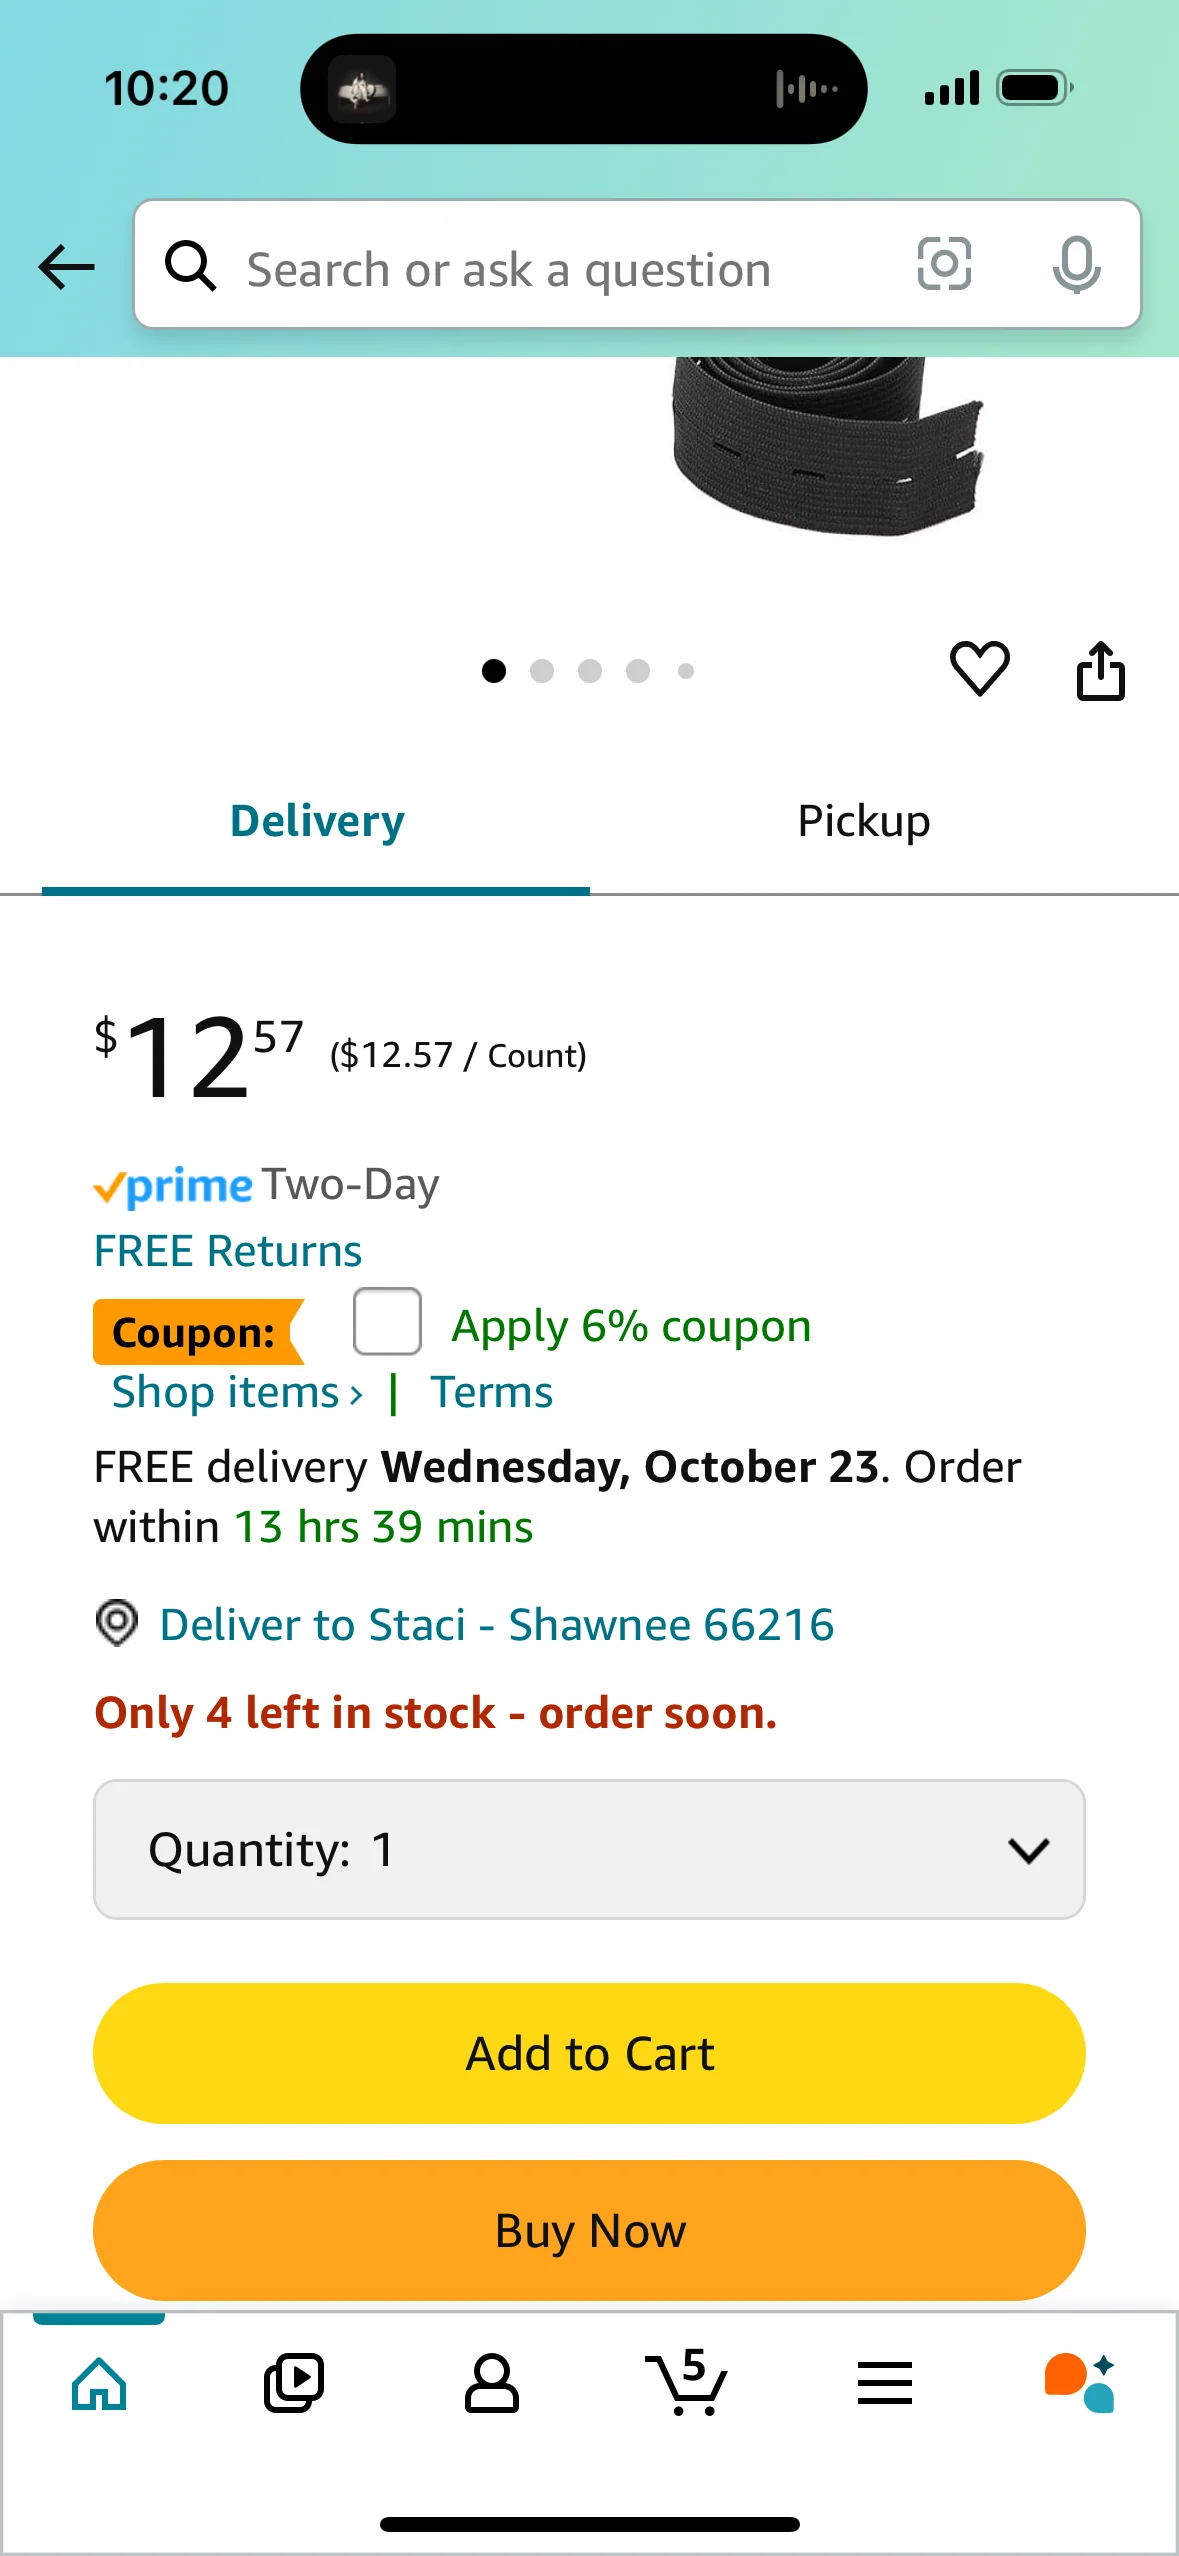Image resolution: width=1179 pixels, height=2556 pixels.
Task: Tap the microphone voice search icon
Action: point(1076,265)
